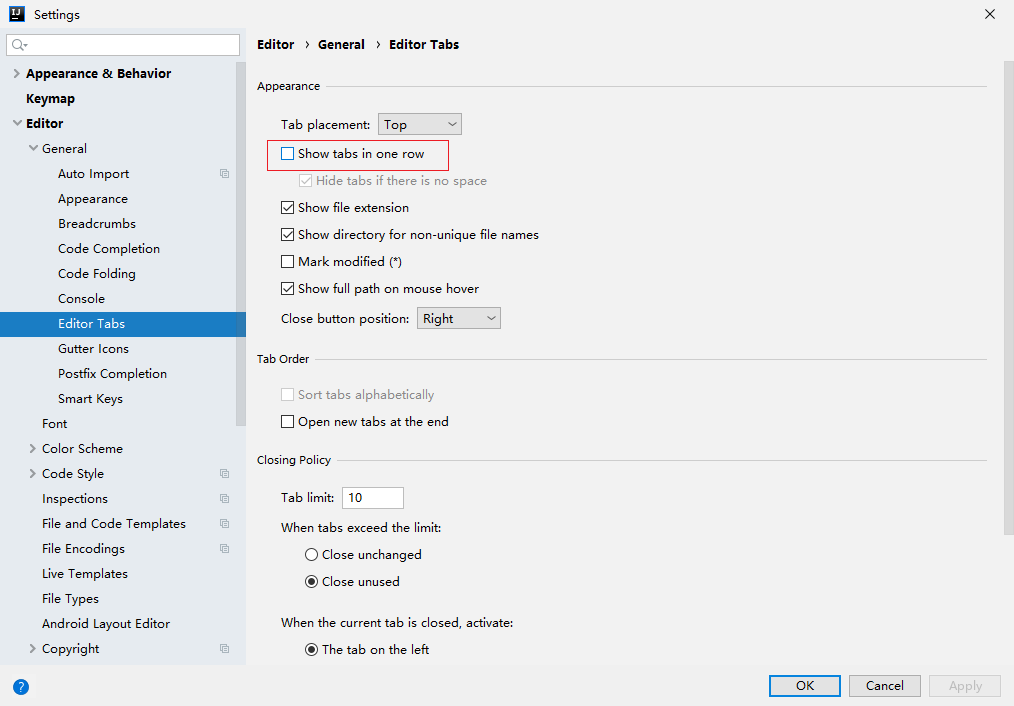The height and width of the screenshot is (706, 1014).
Task: Click the Cancel button
Action: click(x=884, y=685)
